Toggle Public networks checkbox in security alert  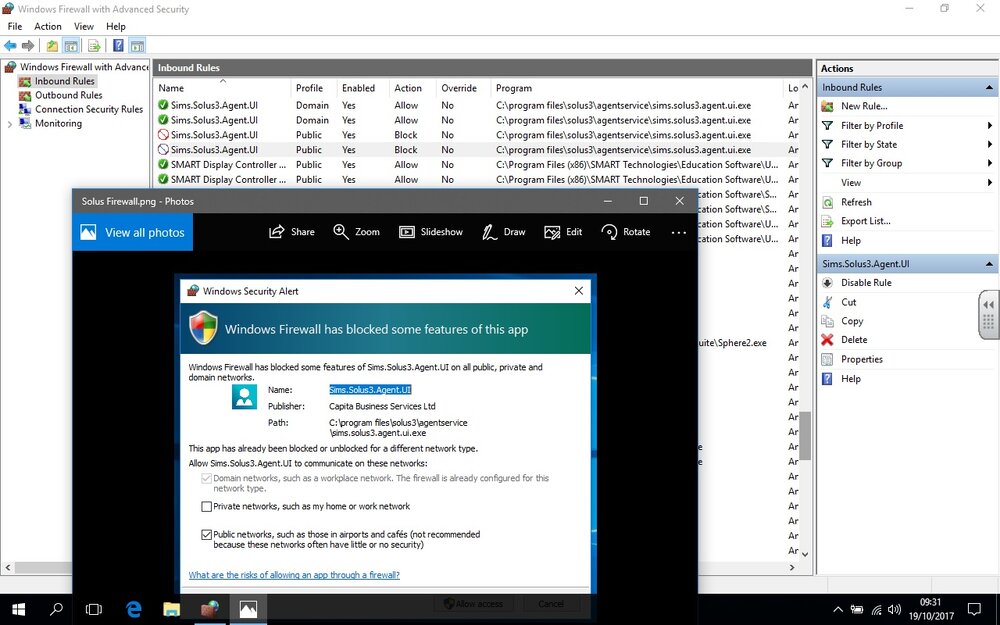click(206, 535)
